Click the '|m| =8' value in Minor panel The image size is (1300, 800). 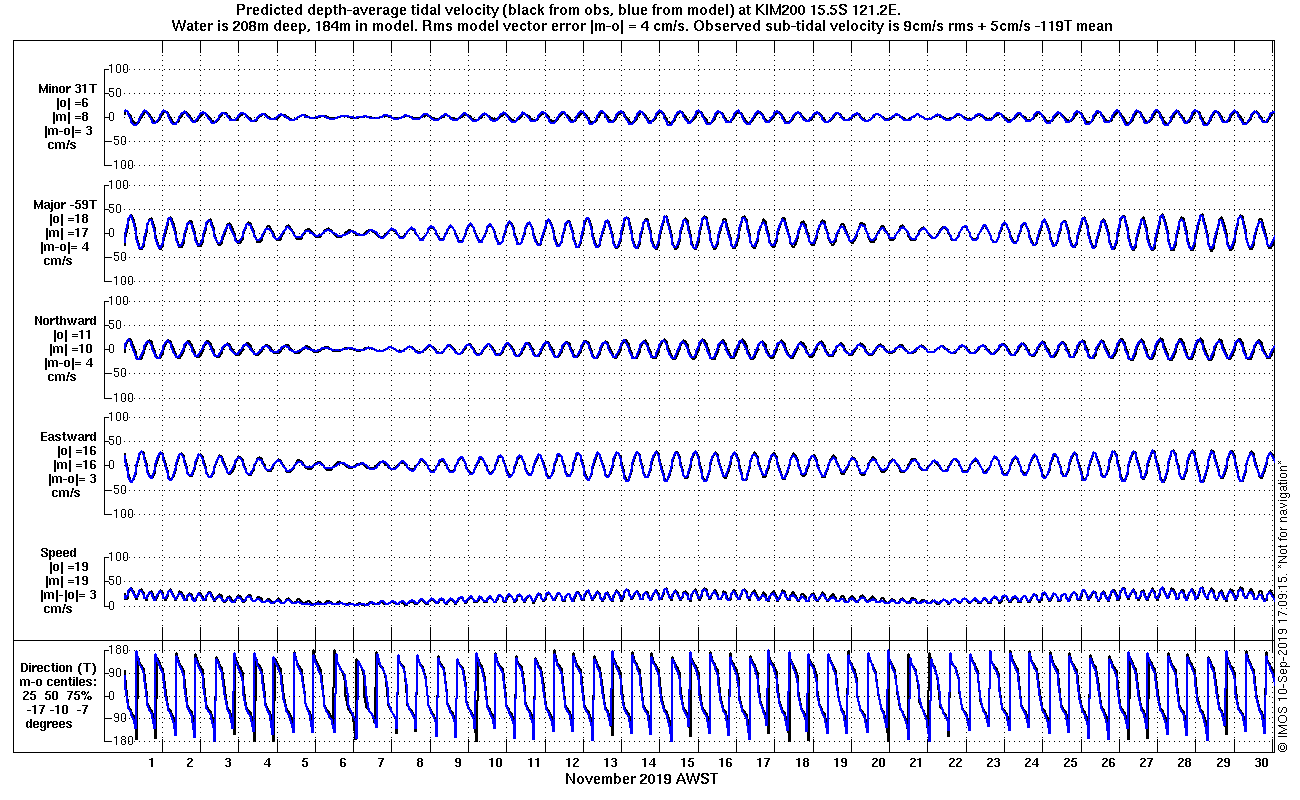(69, 117)
